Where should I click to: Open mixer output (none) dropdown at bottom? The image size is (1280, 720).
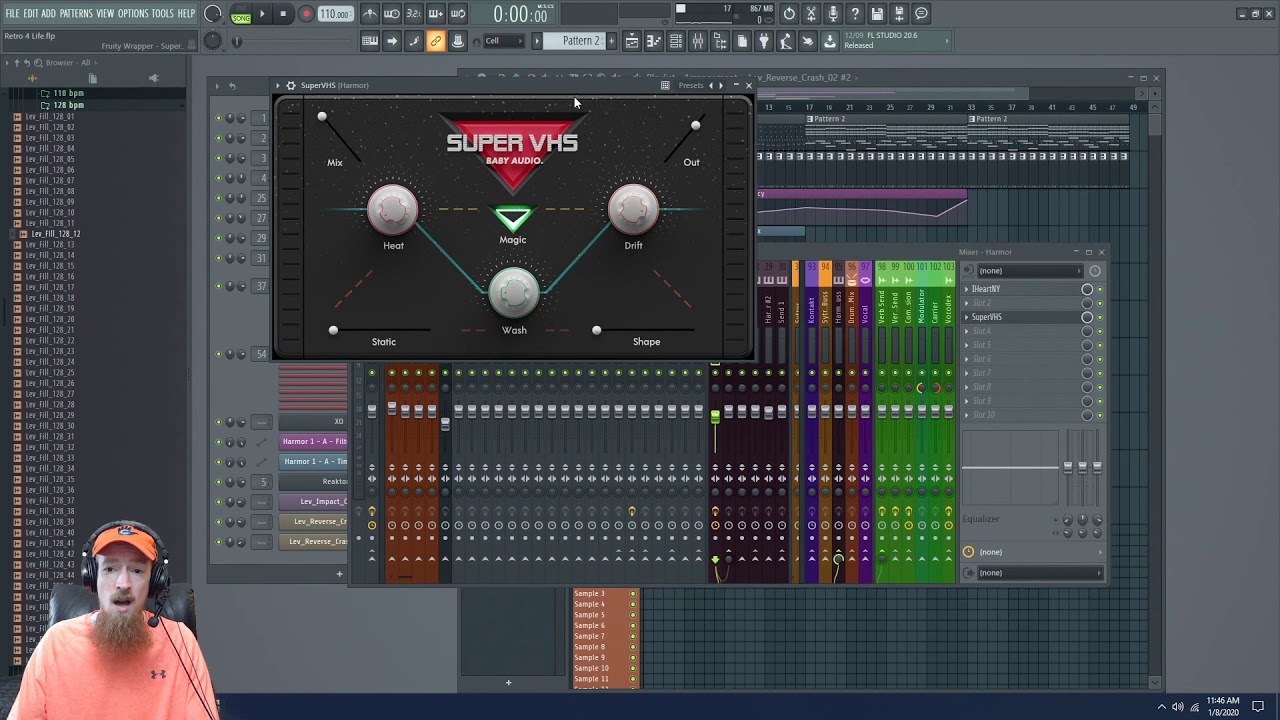pyautogui.click(x=1038, y=573)
